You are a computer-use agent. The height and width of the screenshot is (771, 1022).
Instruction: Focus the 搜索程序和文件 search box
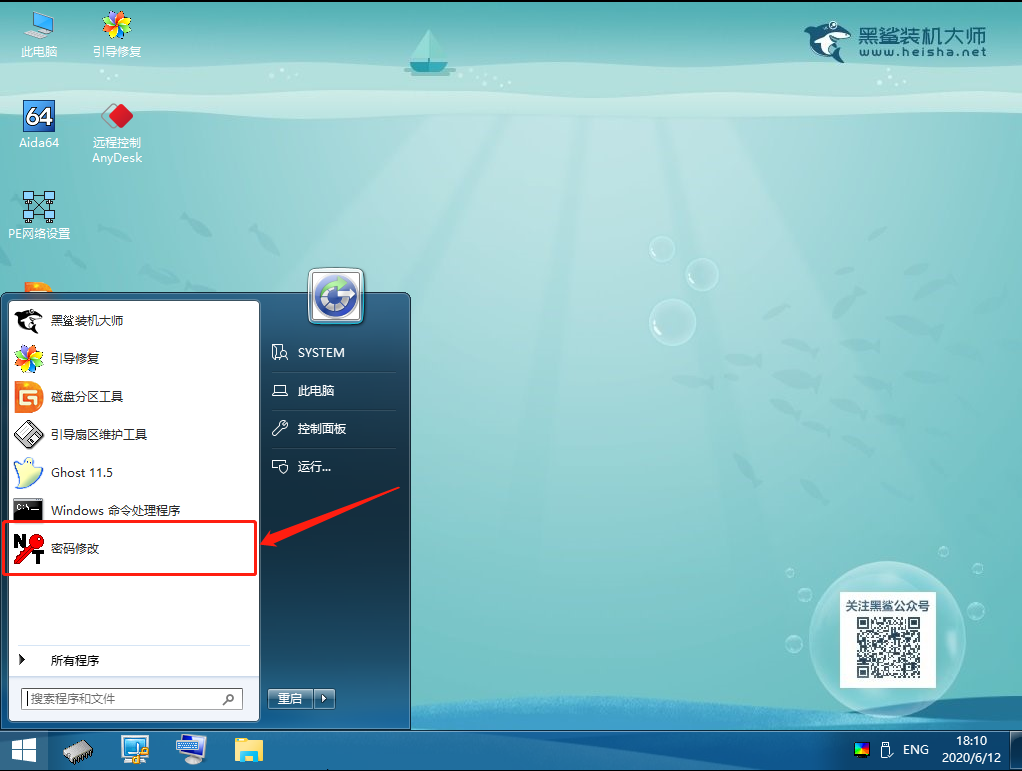124,699
